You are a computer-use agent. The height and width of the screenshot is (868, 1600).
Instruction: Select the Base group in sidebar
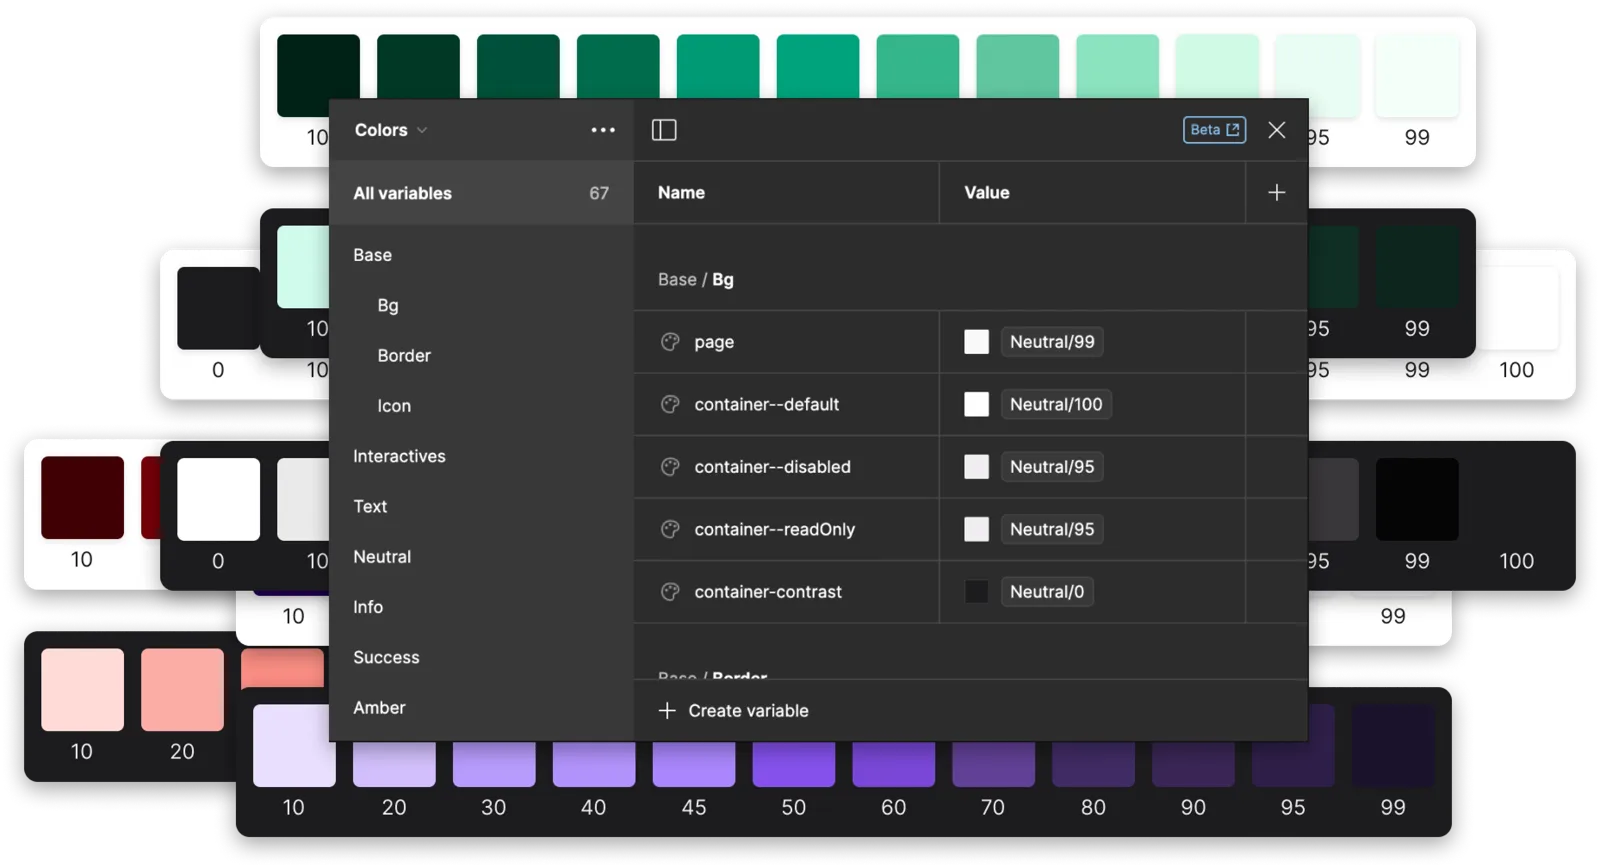click(x=372, y=255)
